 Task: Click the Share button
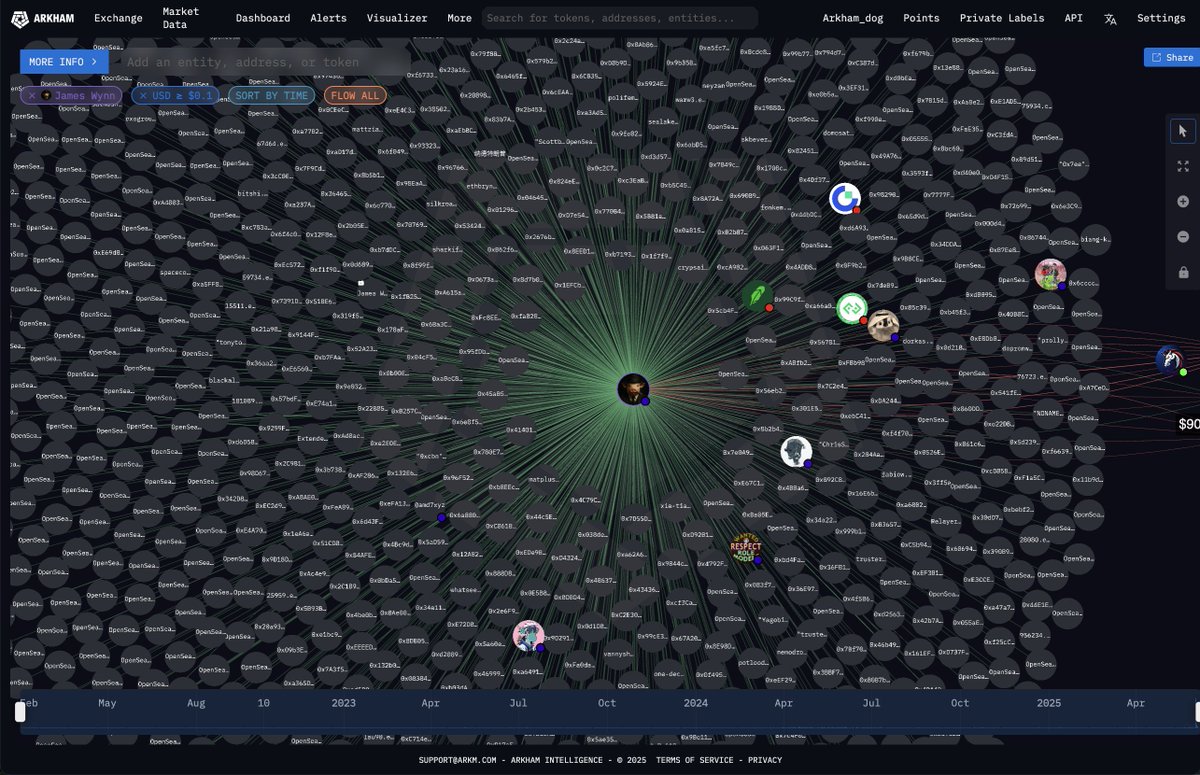1172,58
